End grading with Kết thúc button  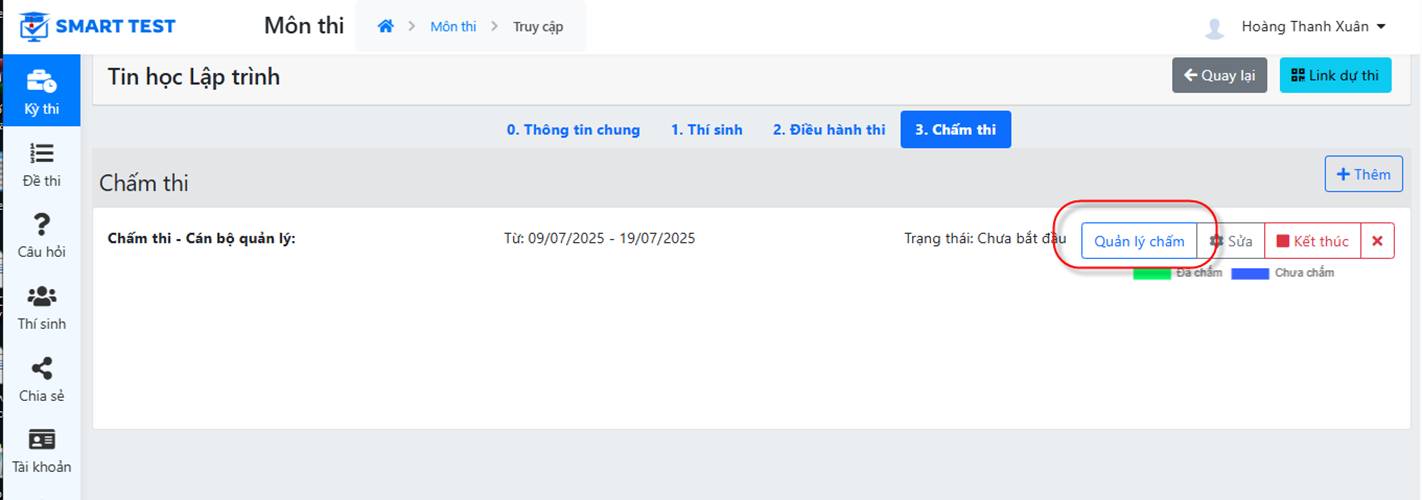pyautogui.click(x=1313, y=241)
